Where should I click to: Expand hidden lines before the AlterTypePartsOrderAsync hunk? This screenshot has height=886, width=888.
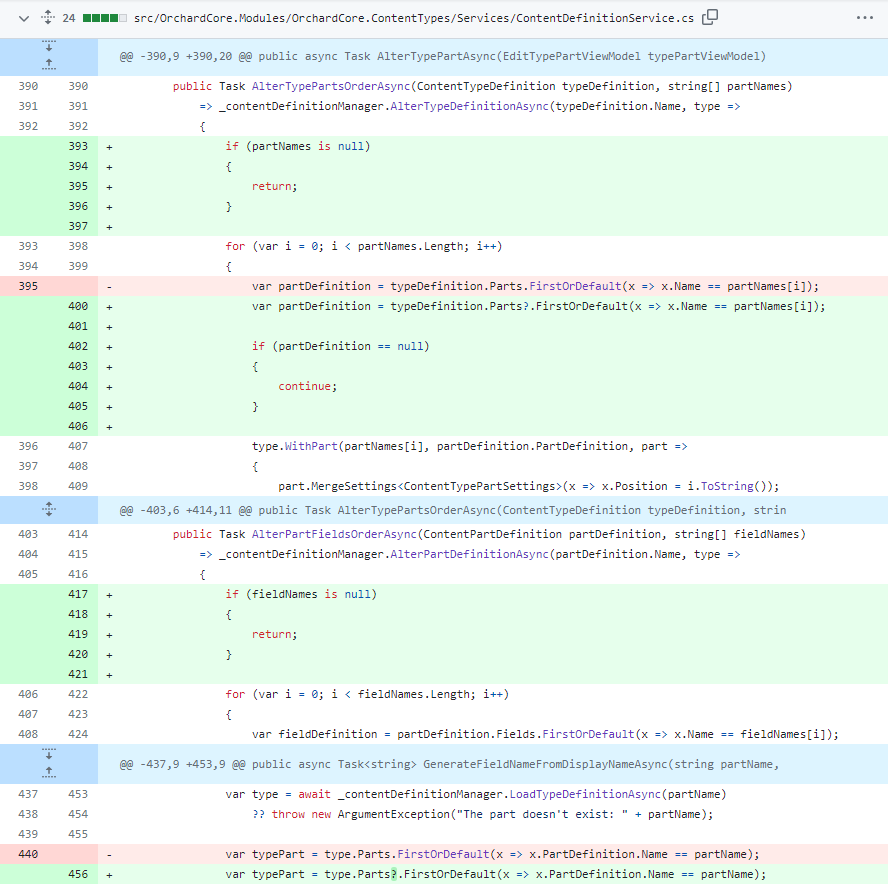click(x=49, y=509)
